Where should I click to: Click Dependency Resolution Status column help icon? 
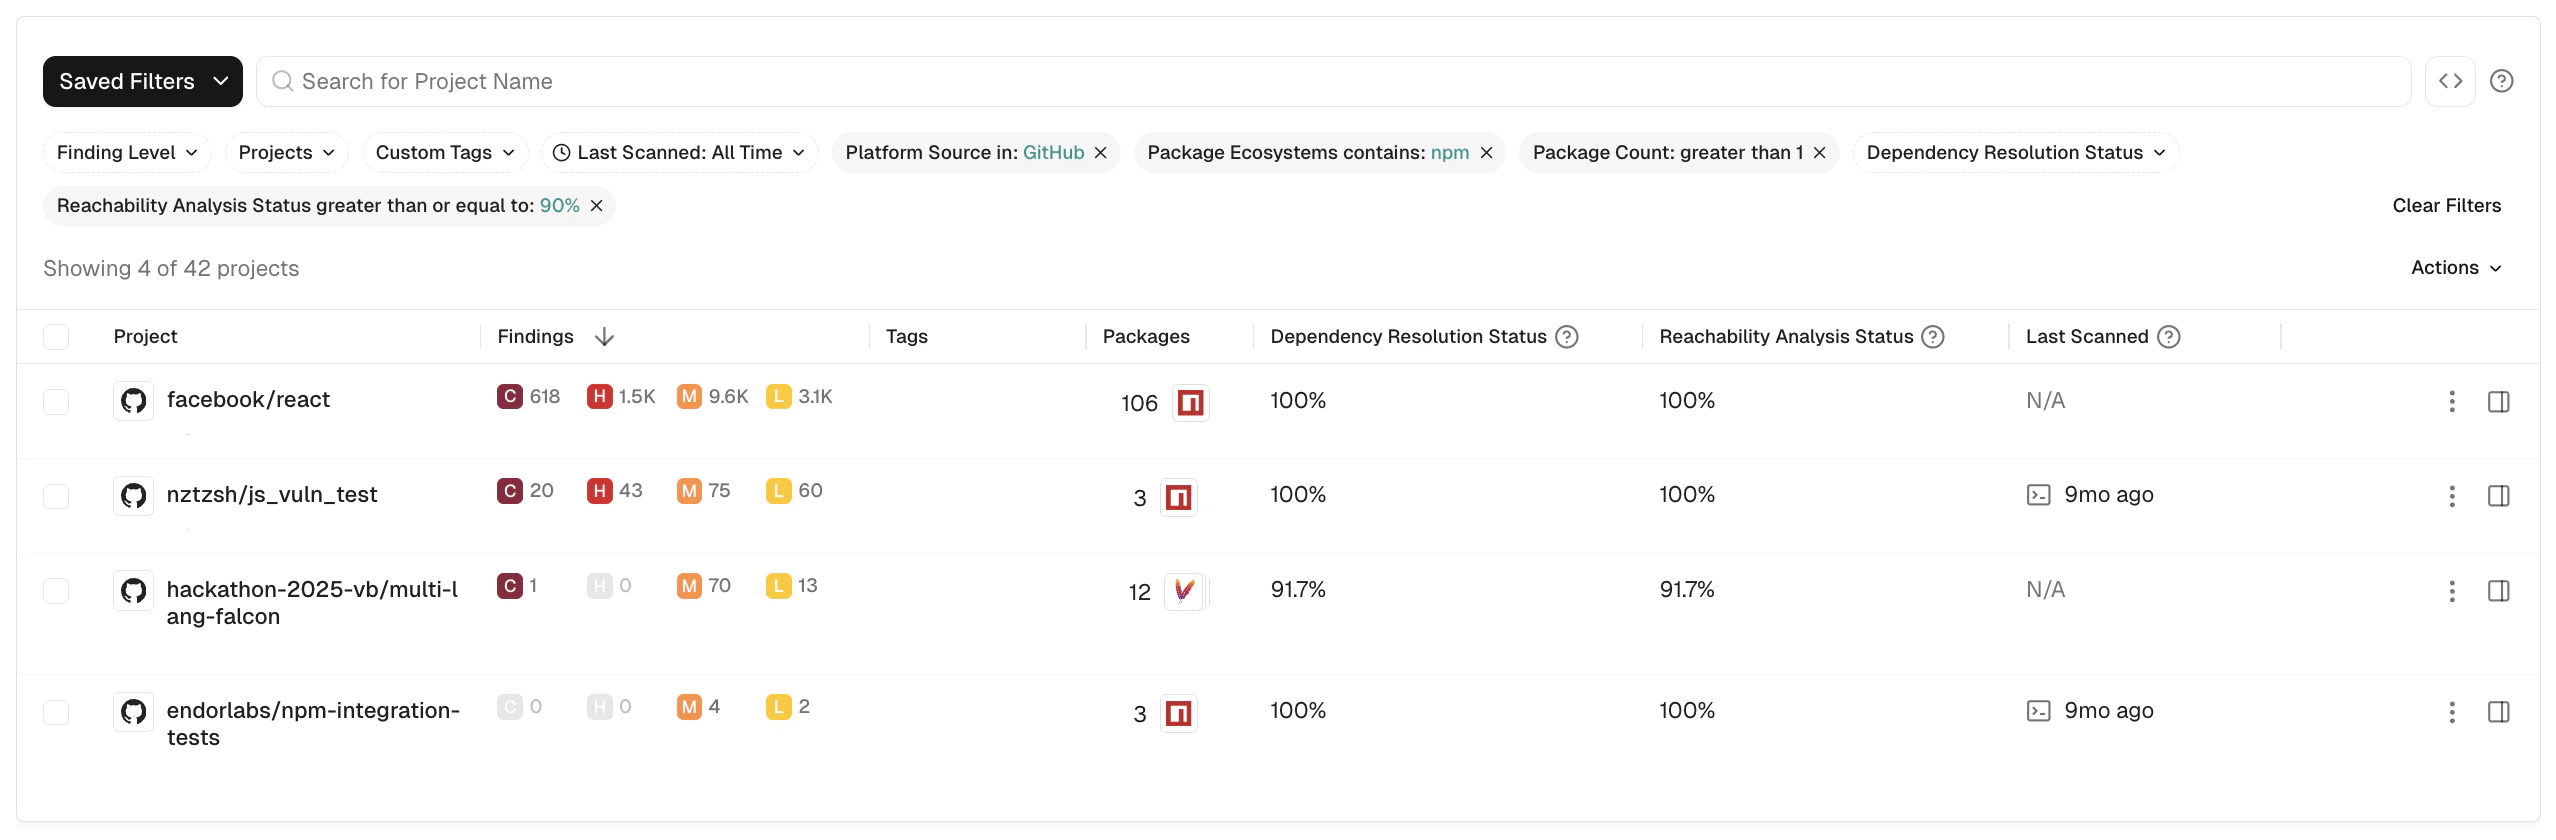click(1567, 337)
